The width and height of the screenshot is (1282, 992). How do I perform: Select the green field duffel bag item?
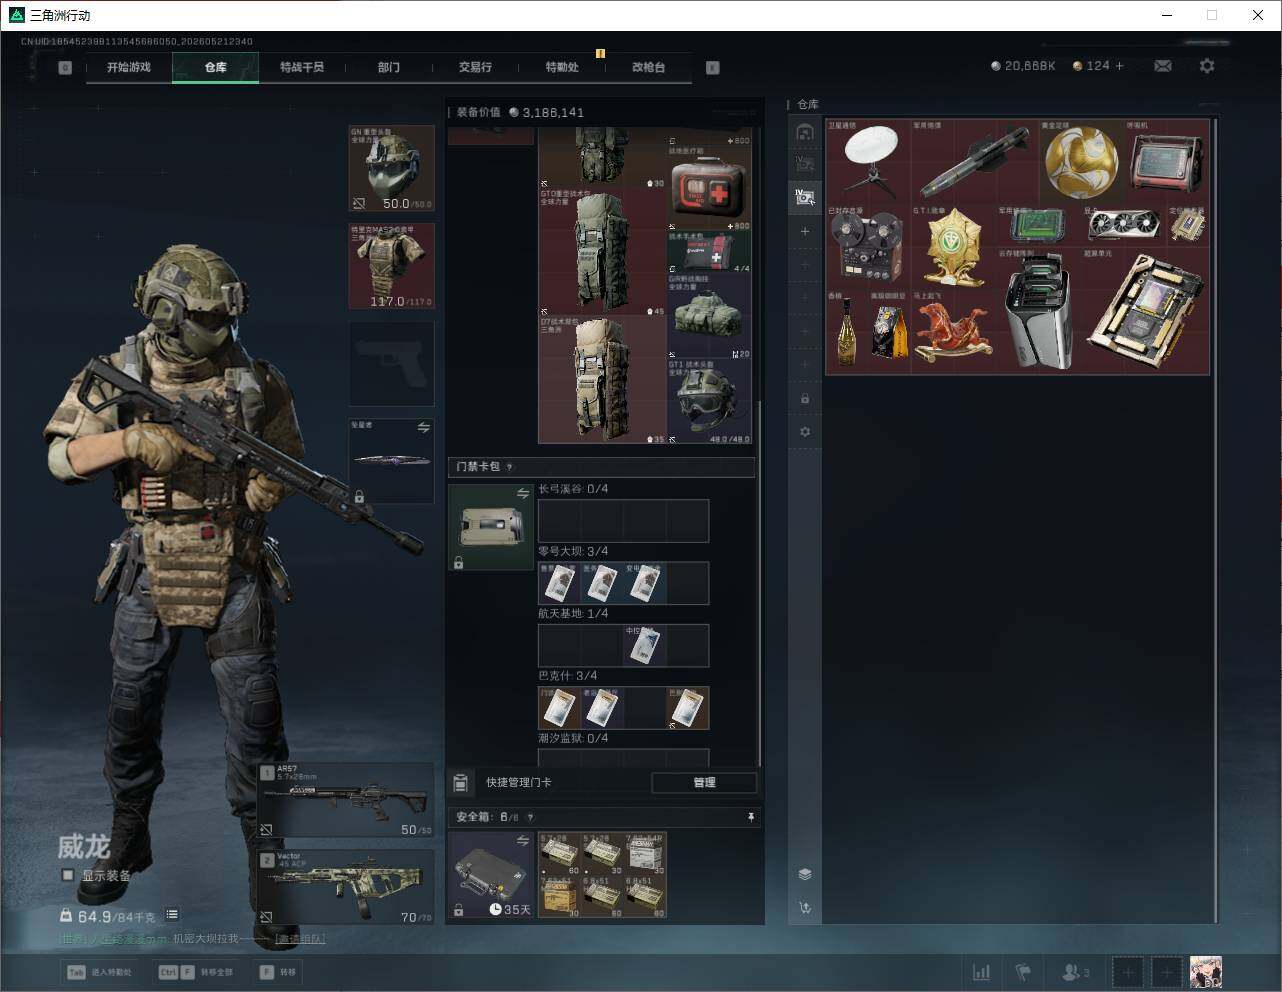(709, 315)
